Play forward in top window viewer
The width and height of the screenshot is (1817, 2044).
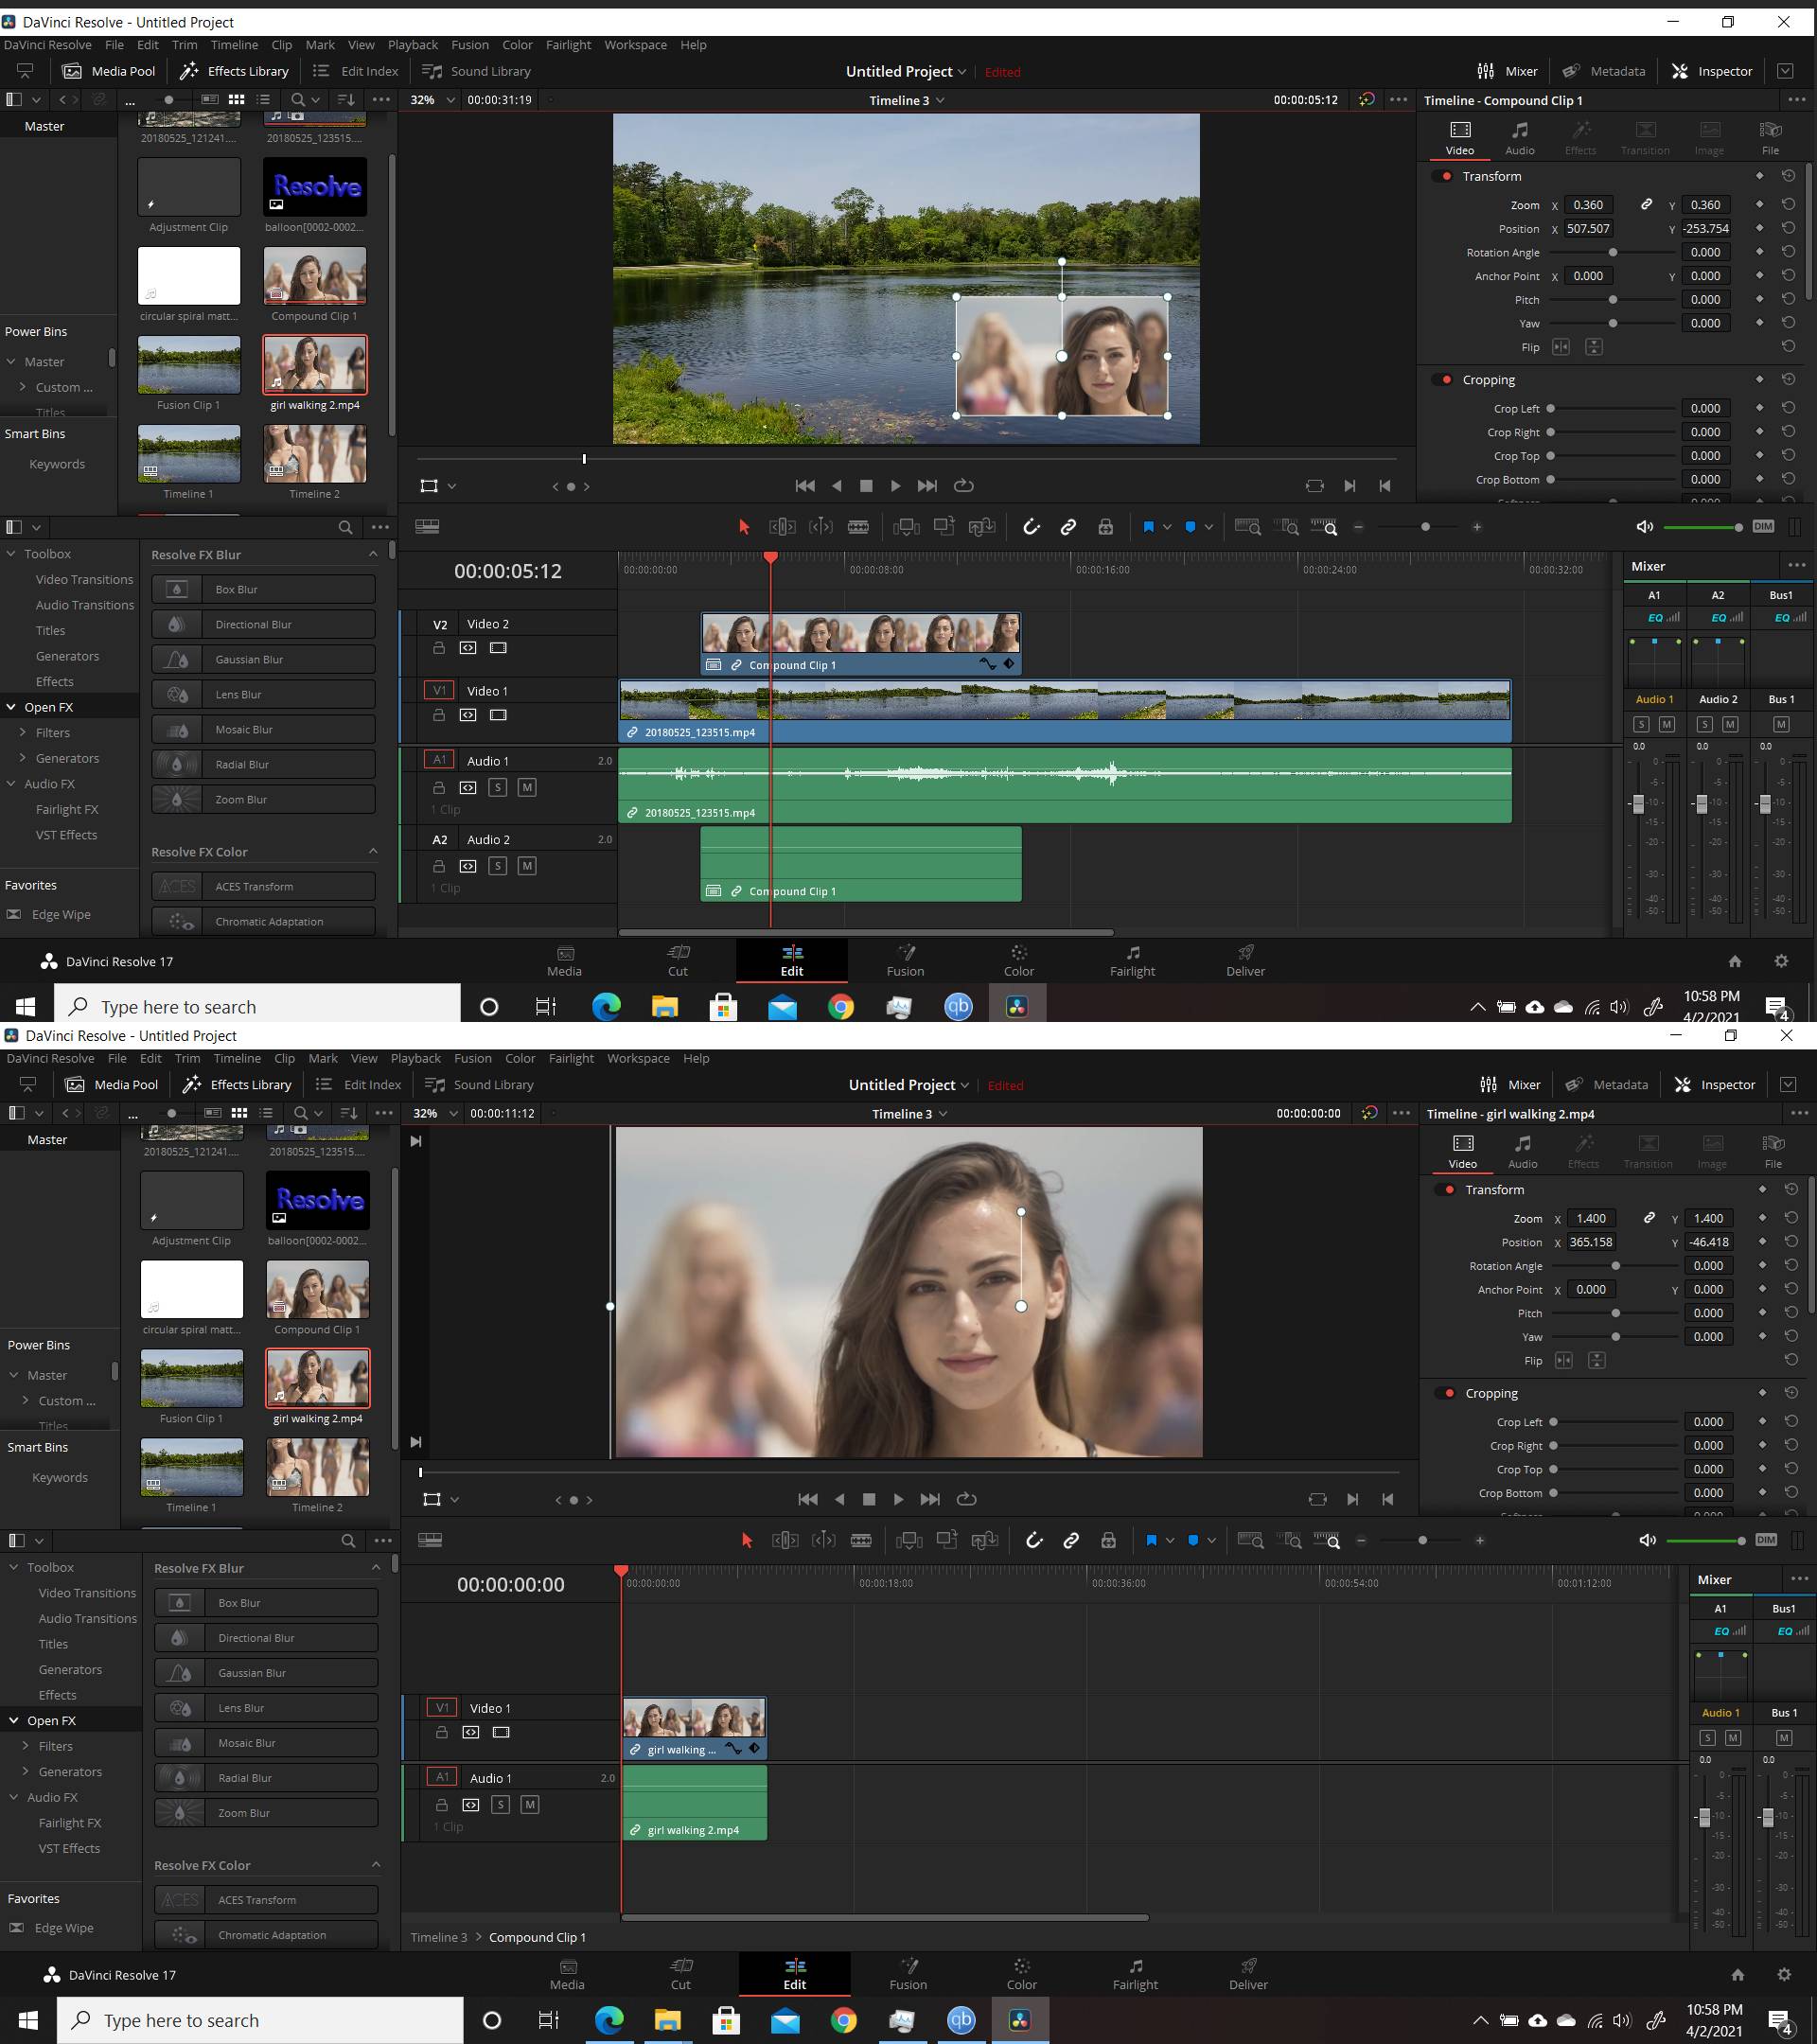coord(895,486)
